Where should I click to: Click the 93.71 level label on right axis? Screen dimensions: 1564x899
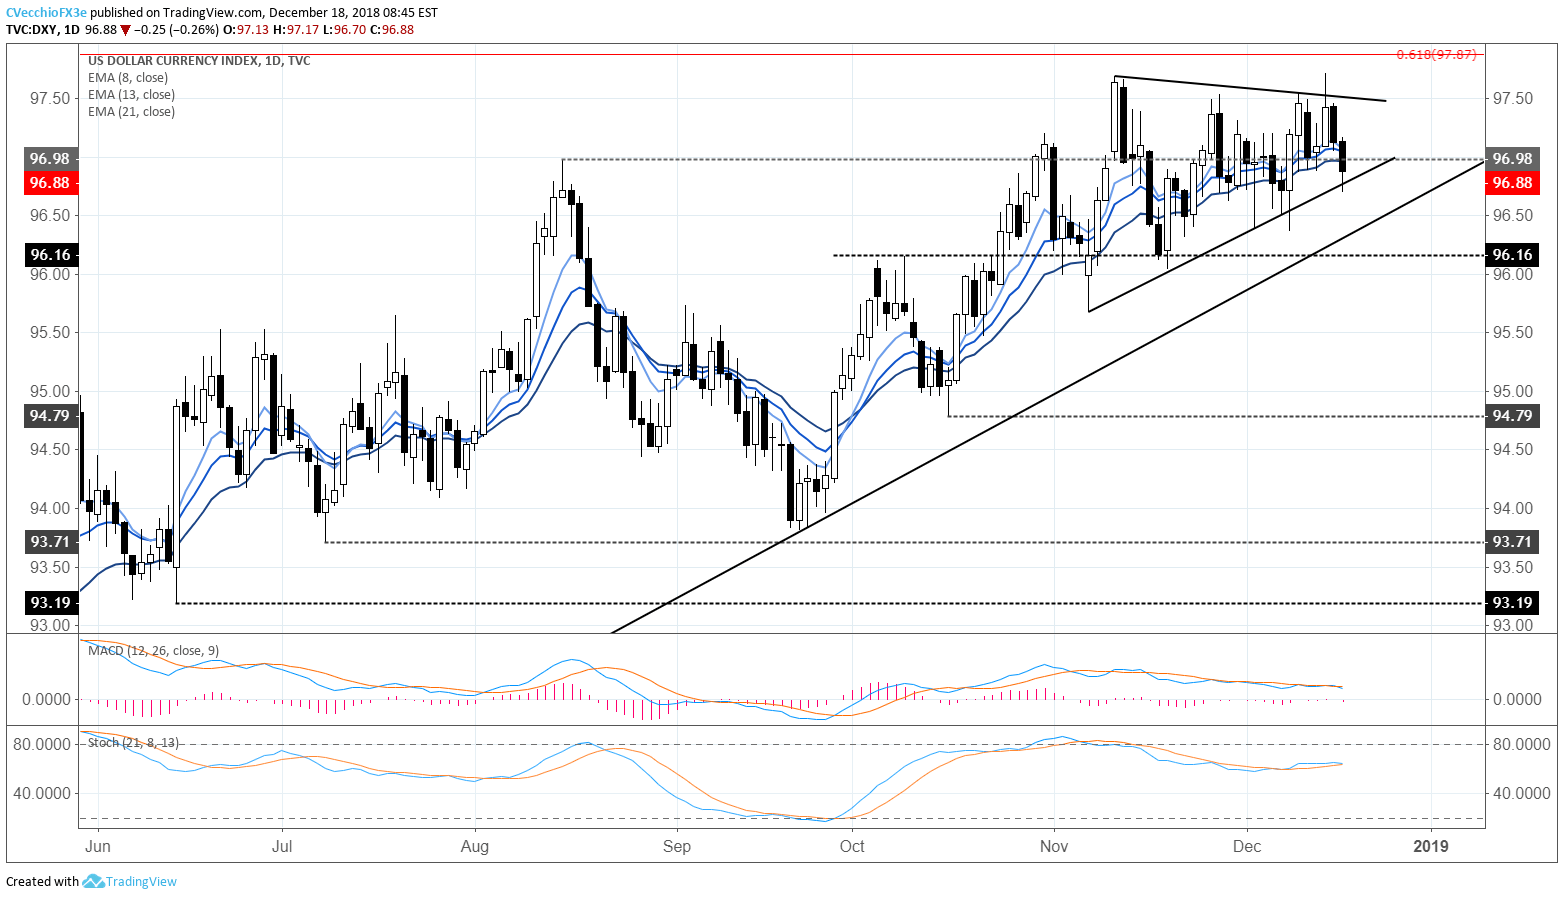[1511, 542]
